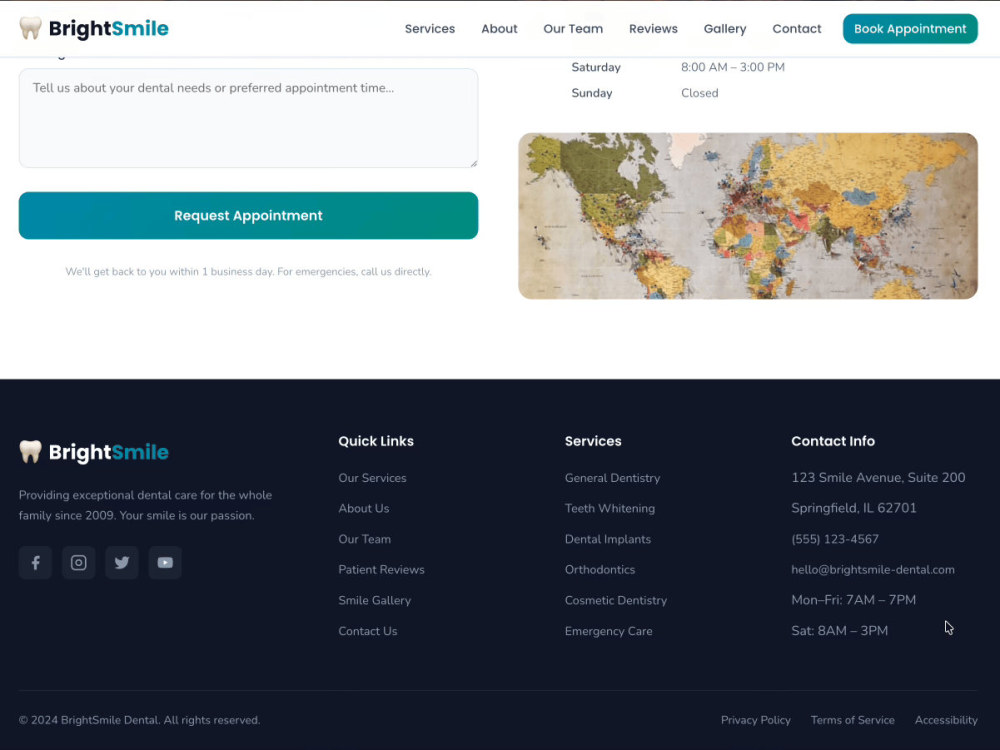This screenshot has width=1000, height=750.
Task: Open the Terms of Service link
Action: click(x=852, y=720)
